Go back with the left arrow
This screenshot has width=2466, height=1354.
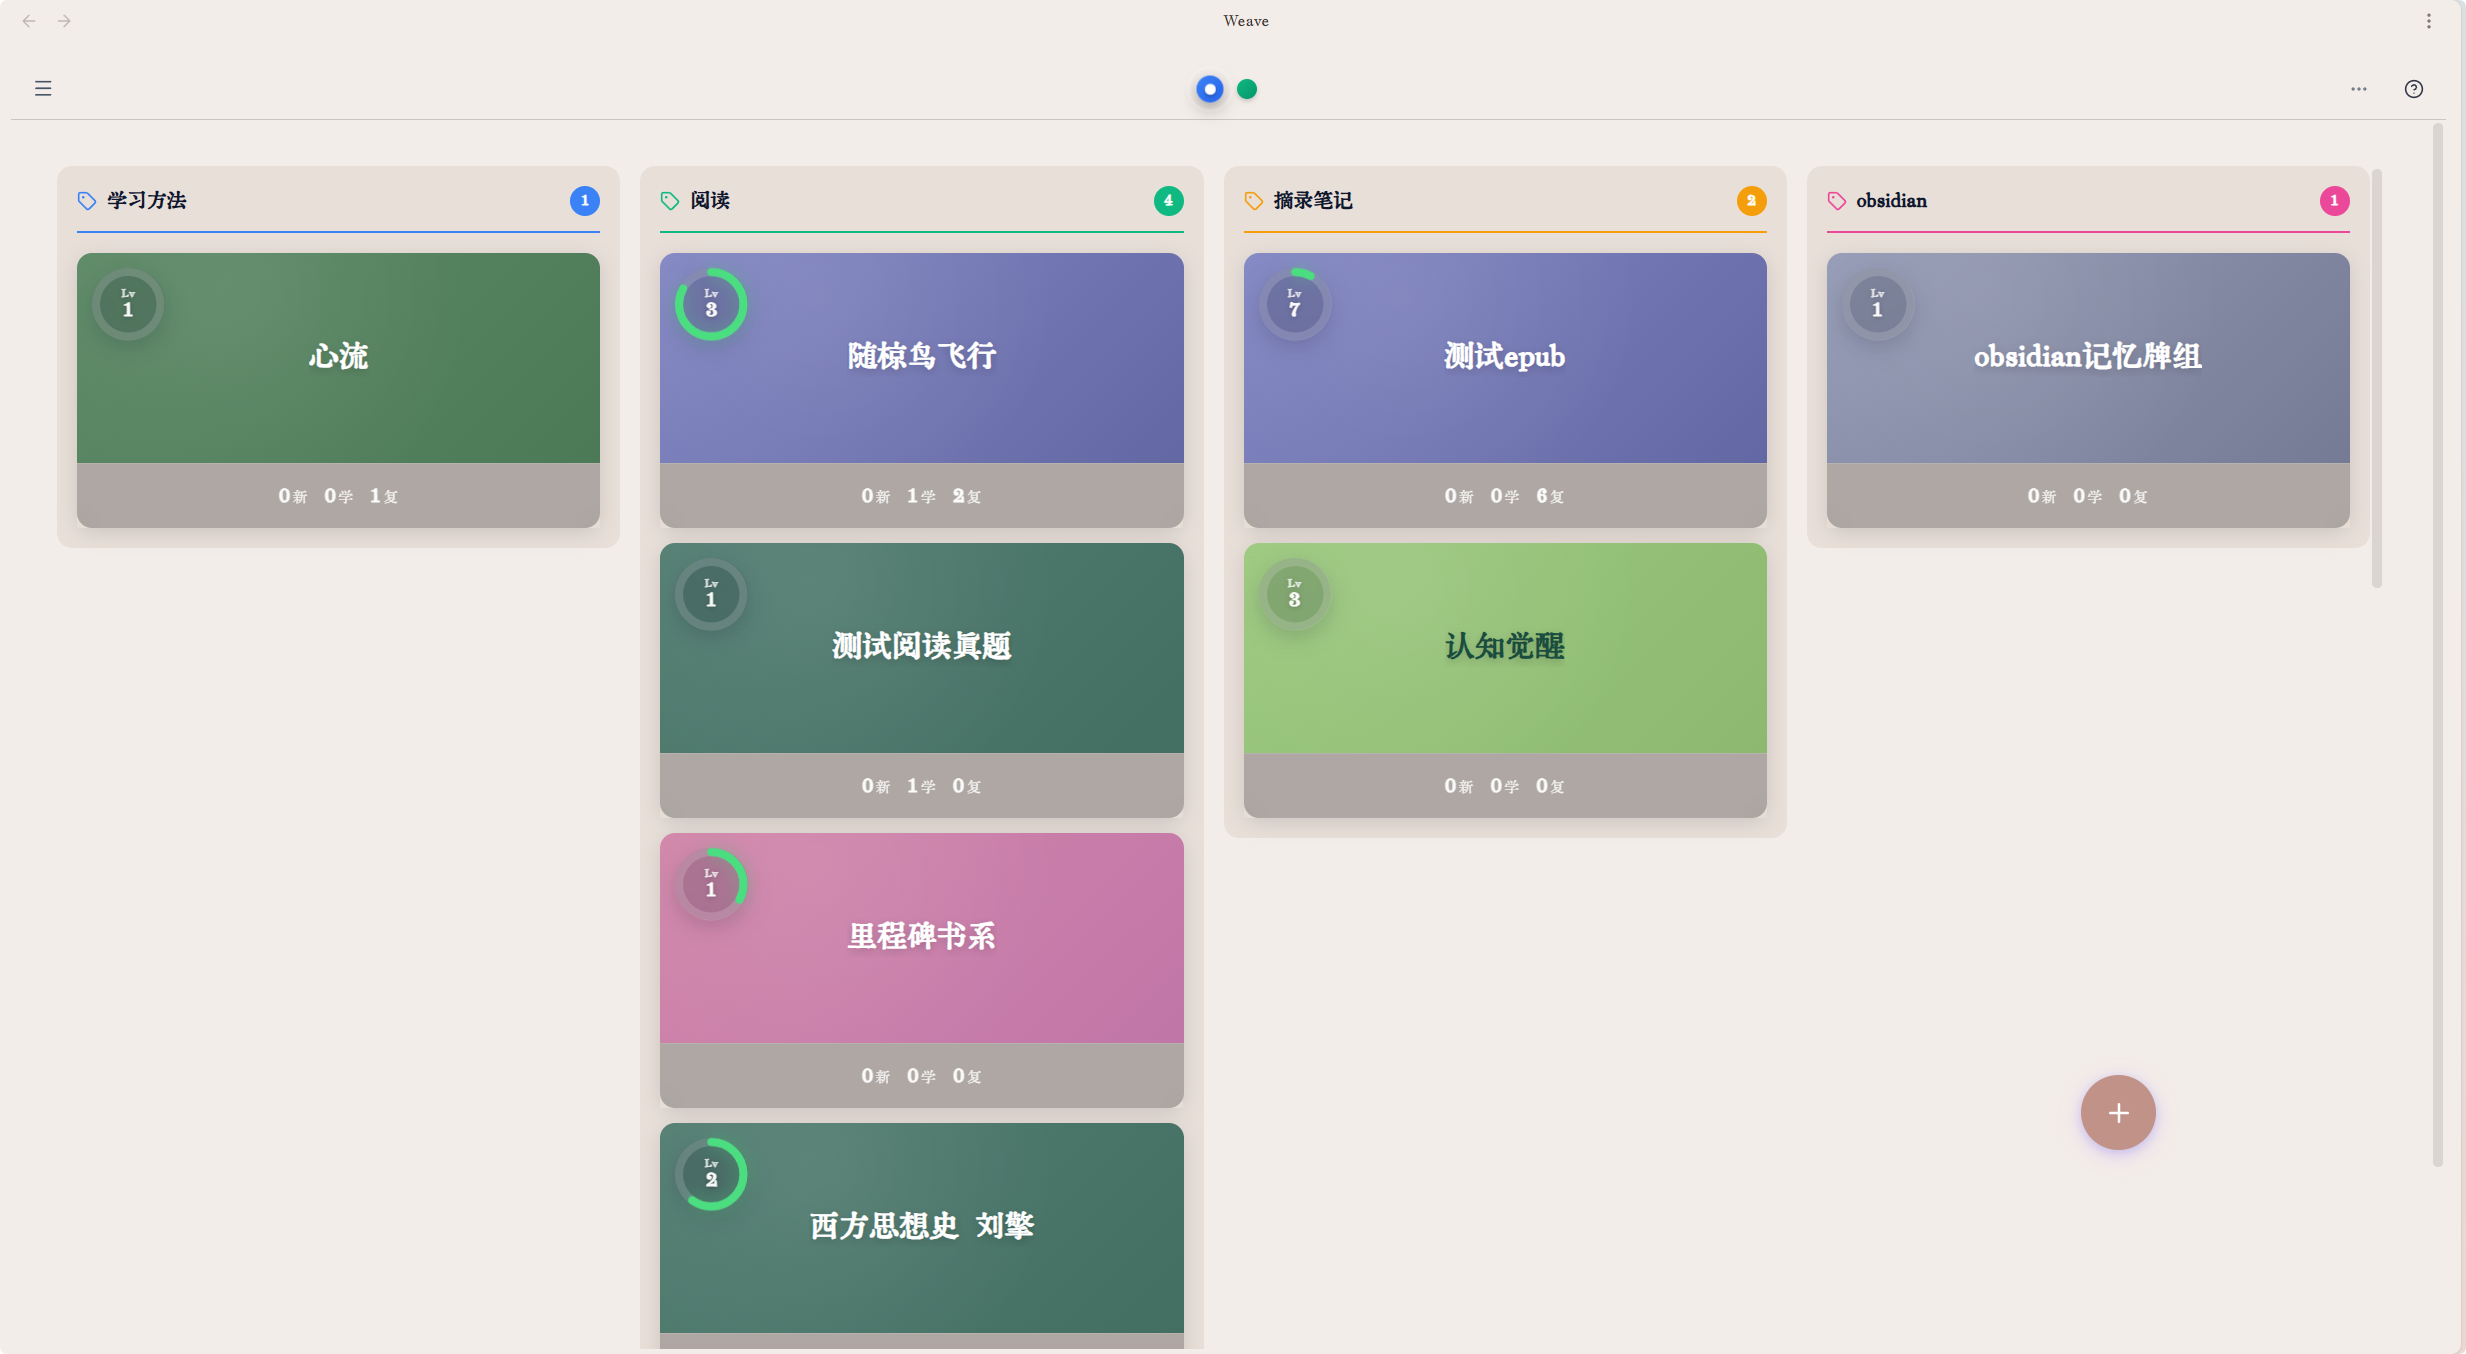click(x=29, y=21)
